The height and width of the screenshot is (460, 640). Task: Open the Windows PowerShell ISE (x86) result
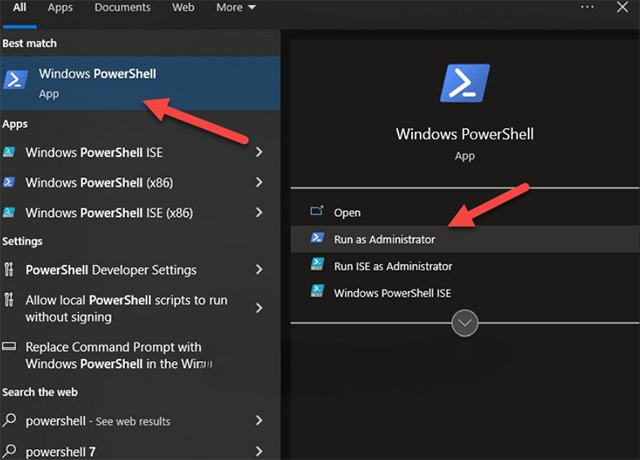140,212
